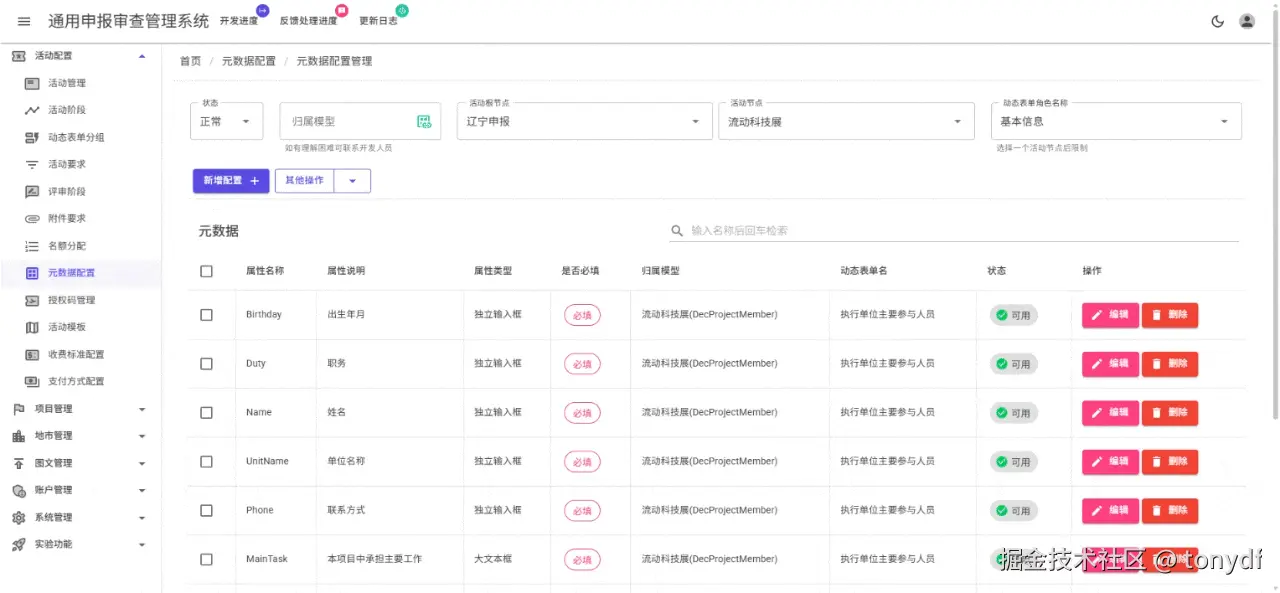Open the user account avatar
The height and width of the screenshot is (593, 1280).
point(1247,21)
